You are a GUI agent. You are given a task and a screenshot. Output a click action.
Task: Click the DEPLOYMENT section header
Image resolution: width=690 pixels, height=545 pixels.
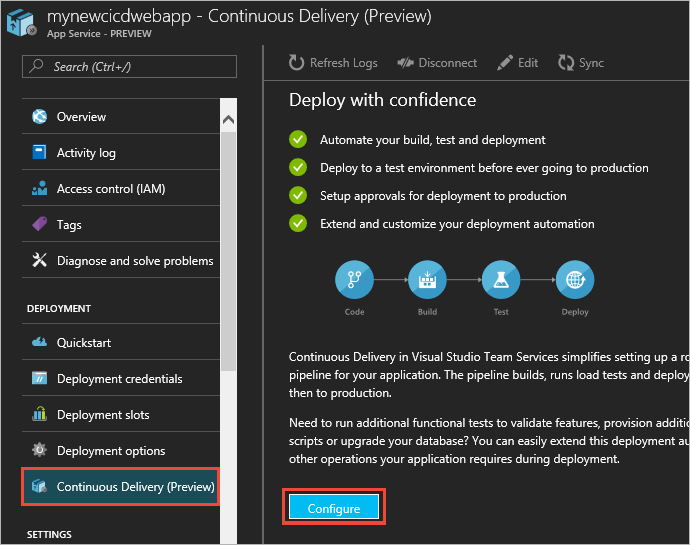[59, 309]
